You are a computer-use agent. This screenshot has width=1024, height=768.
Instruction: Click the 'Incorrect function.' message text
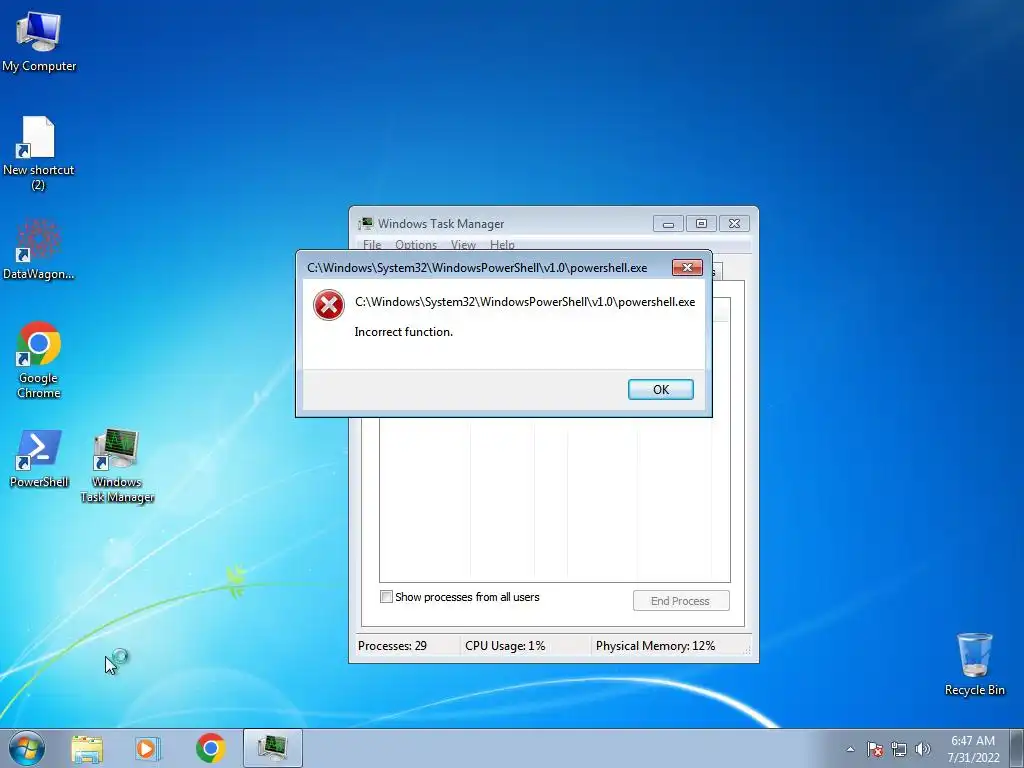click(404, 332)
